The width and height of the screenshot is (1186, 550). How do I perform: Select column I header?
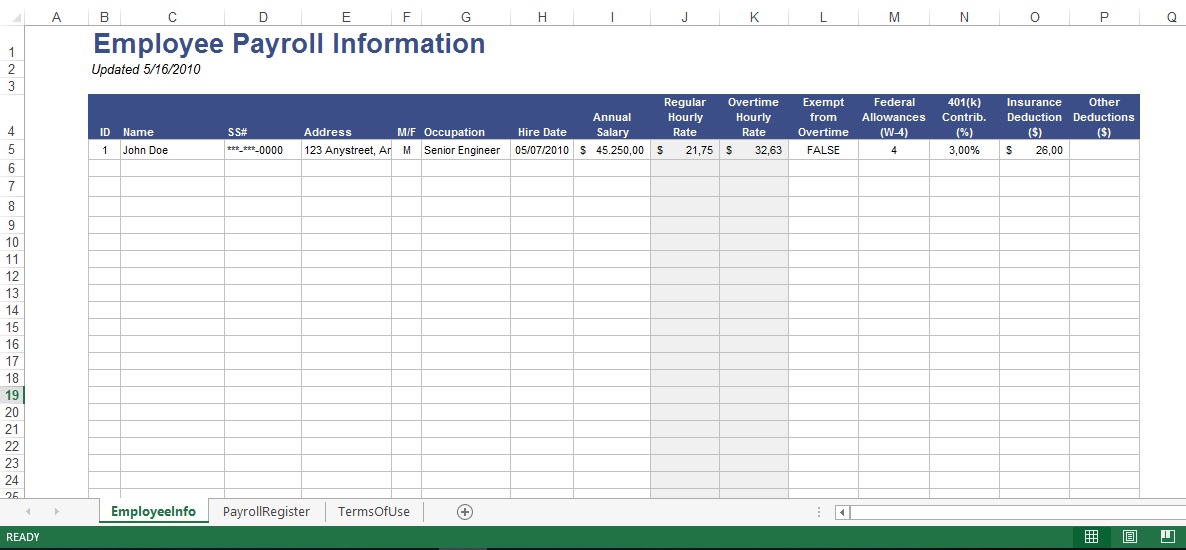(x=612, y=17)
